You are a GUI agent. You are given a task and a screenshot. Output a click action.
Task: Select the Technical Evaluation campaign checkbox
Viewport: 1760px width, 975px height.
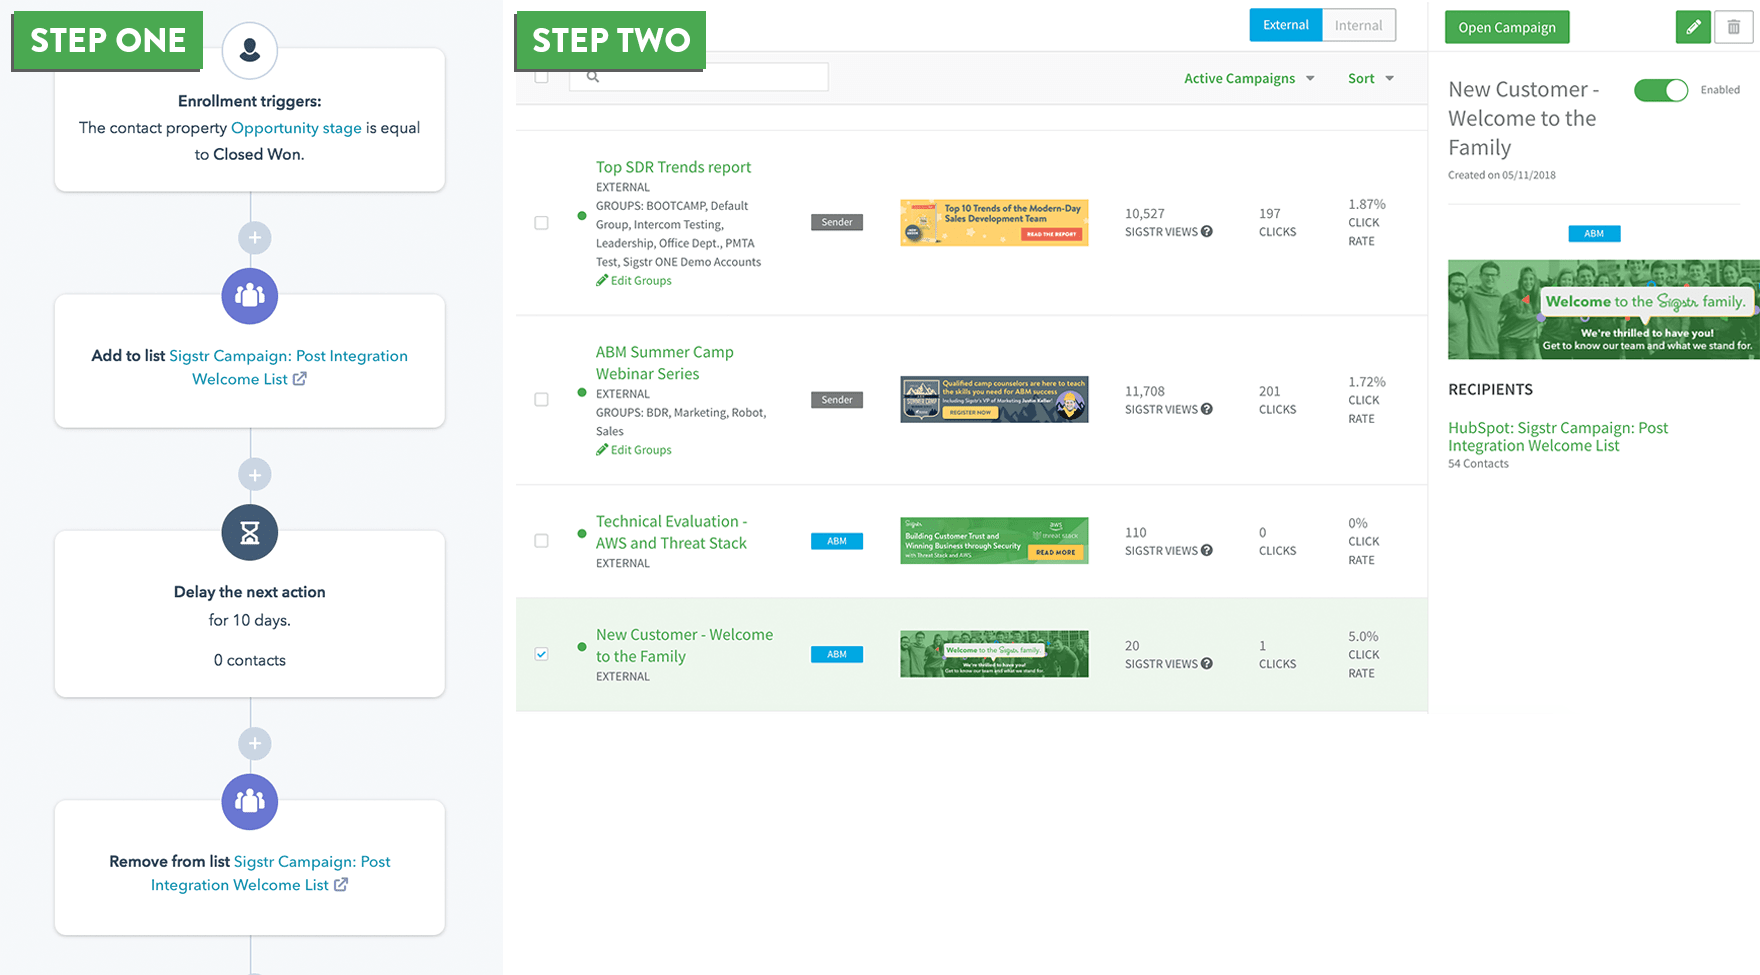tap(541, 541)
